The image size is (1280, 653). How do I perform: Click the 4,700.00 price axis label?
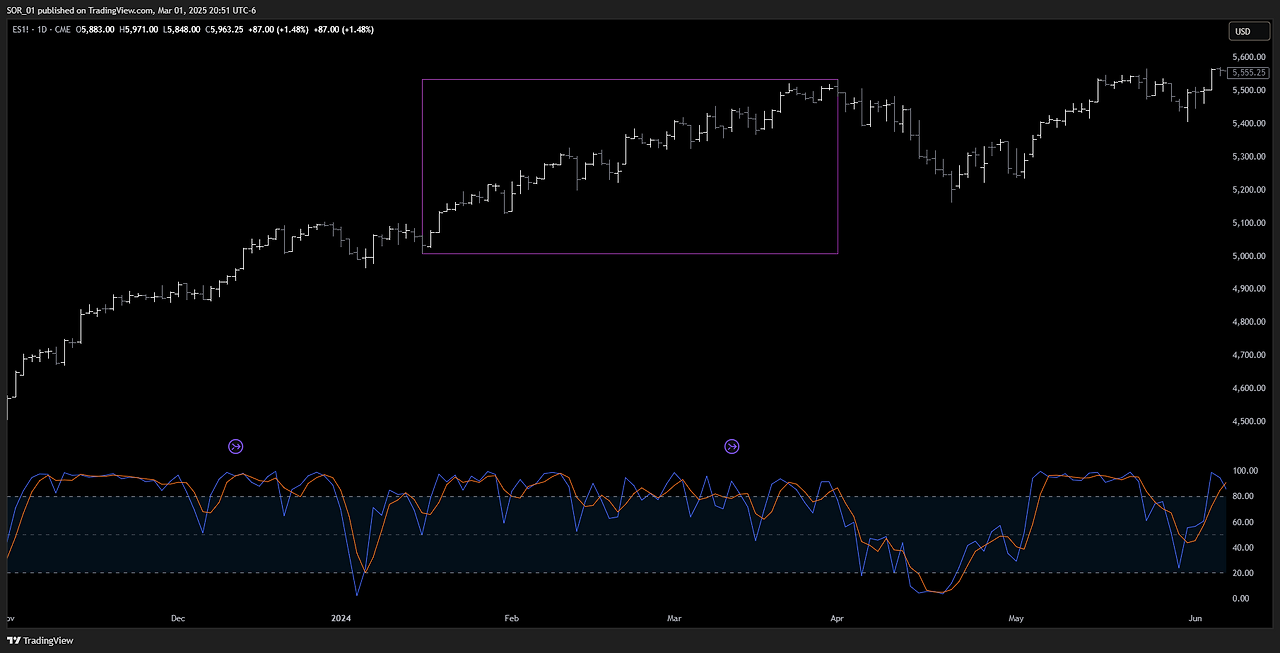(1250, 355)
